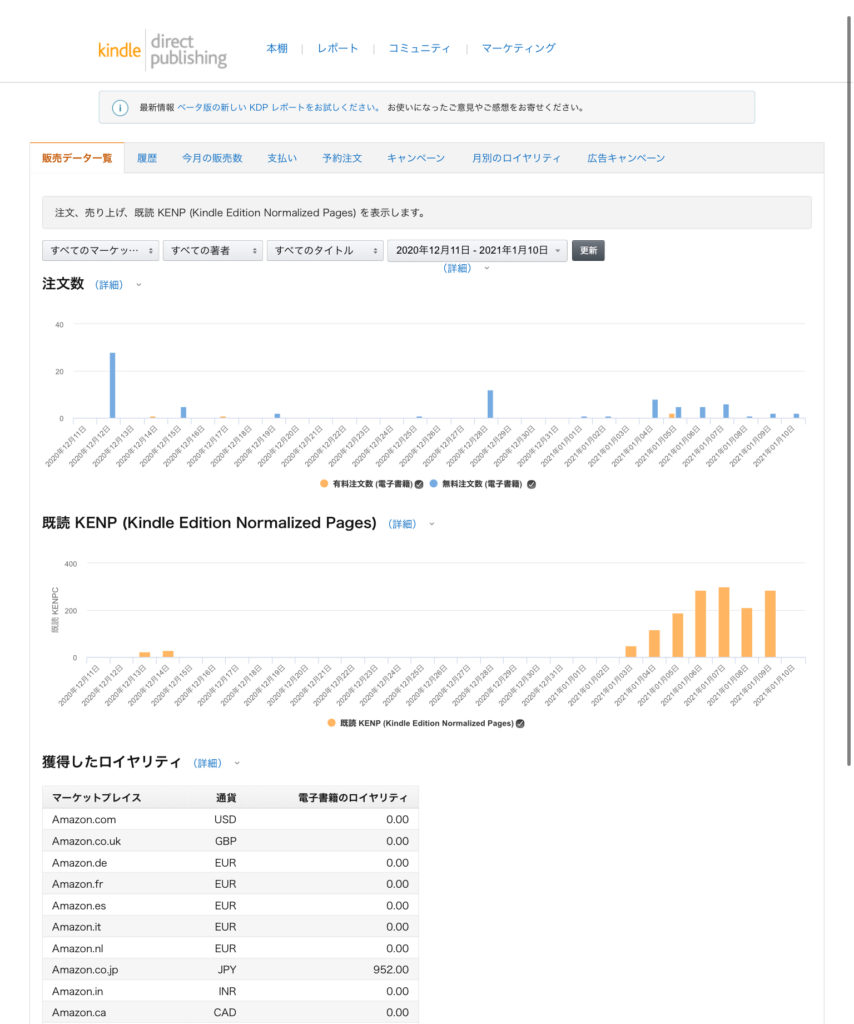
Task: Switch to the 予約注文 tab
Action: point(342,158)
